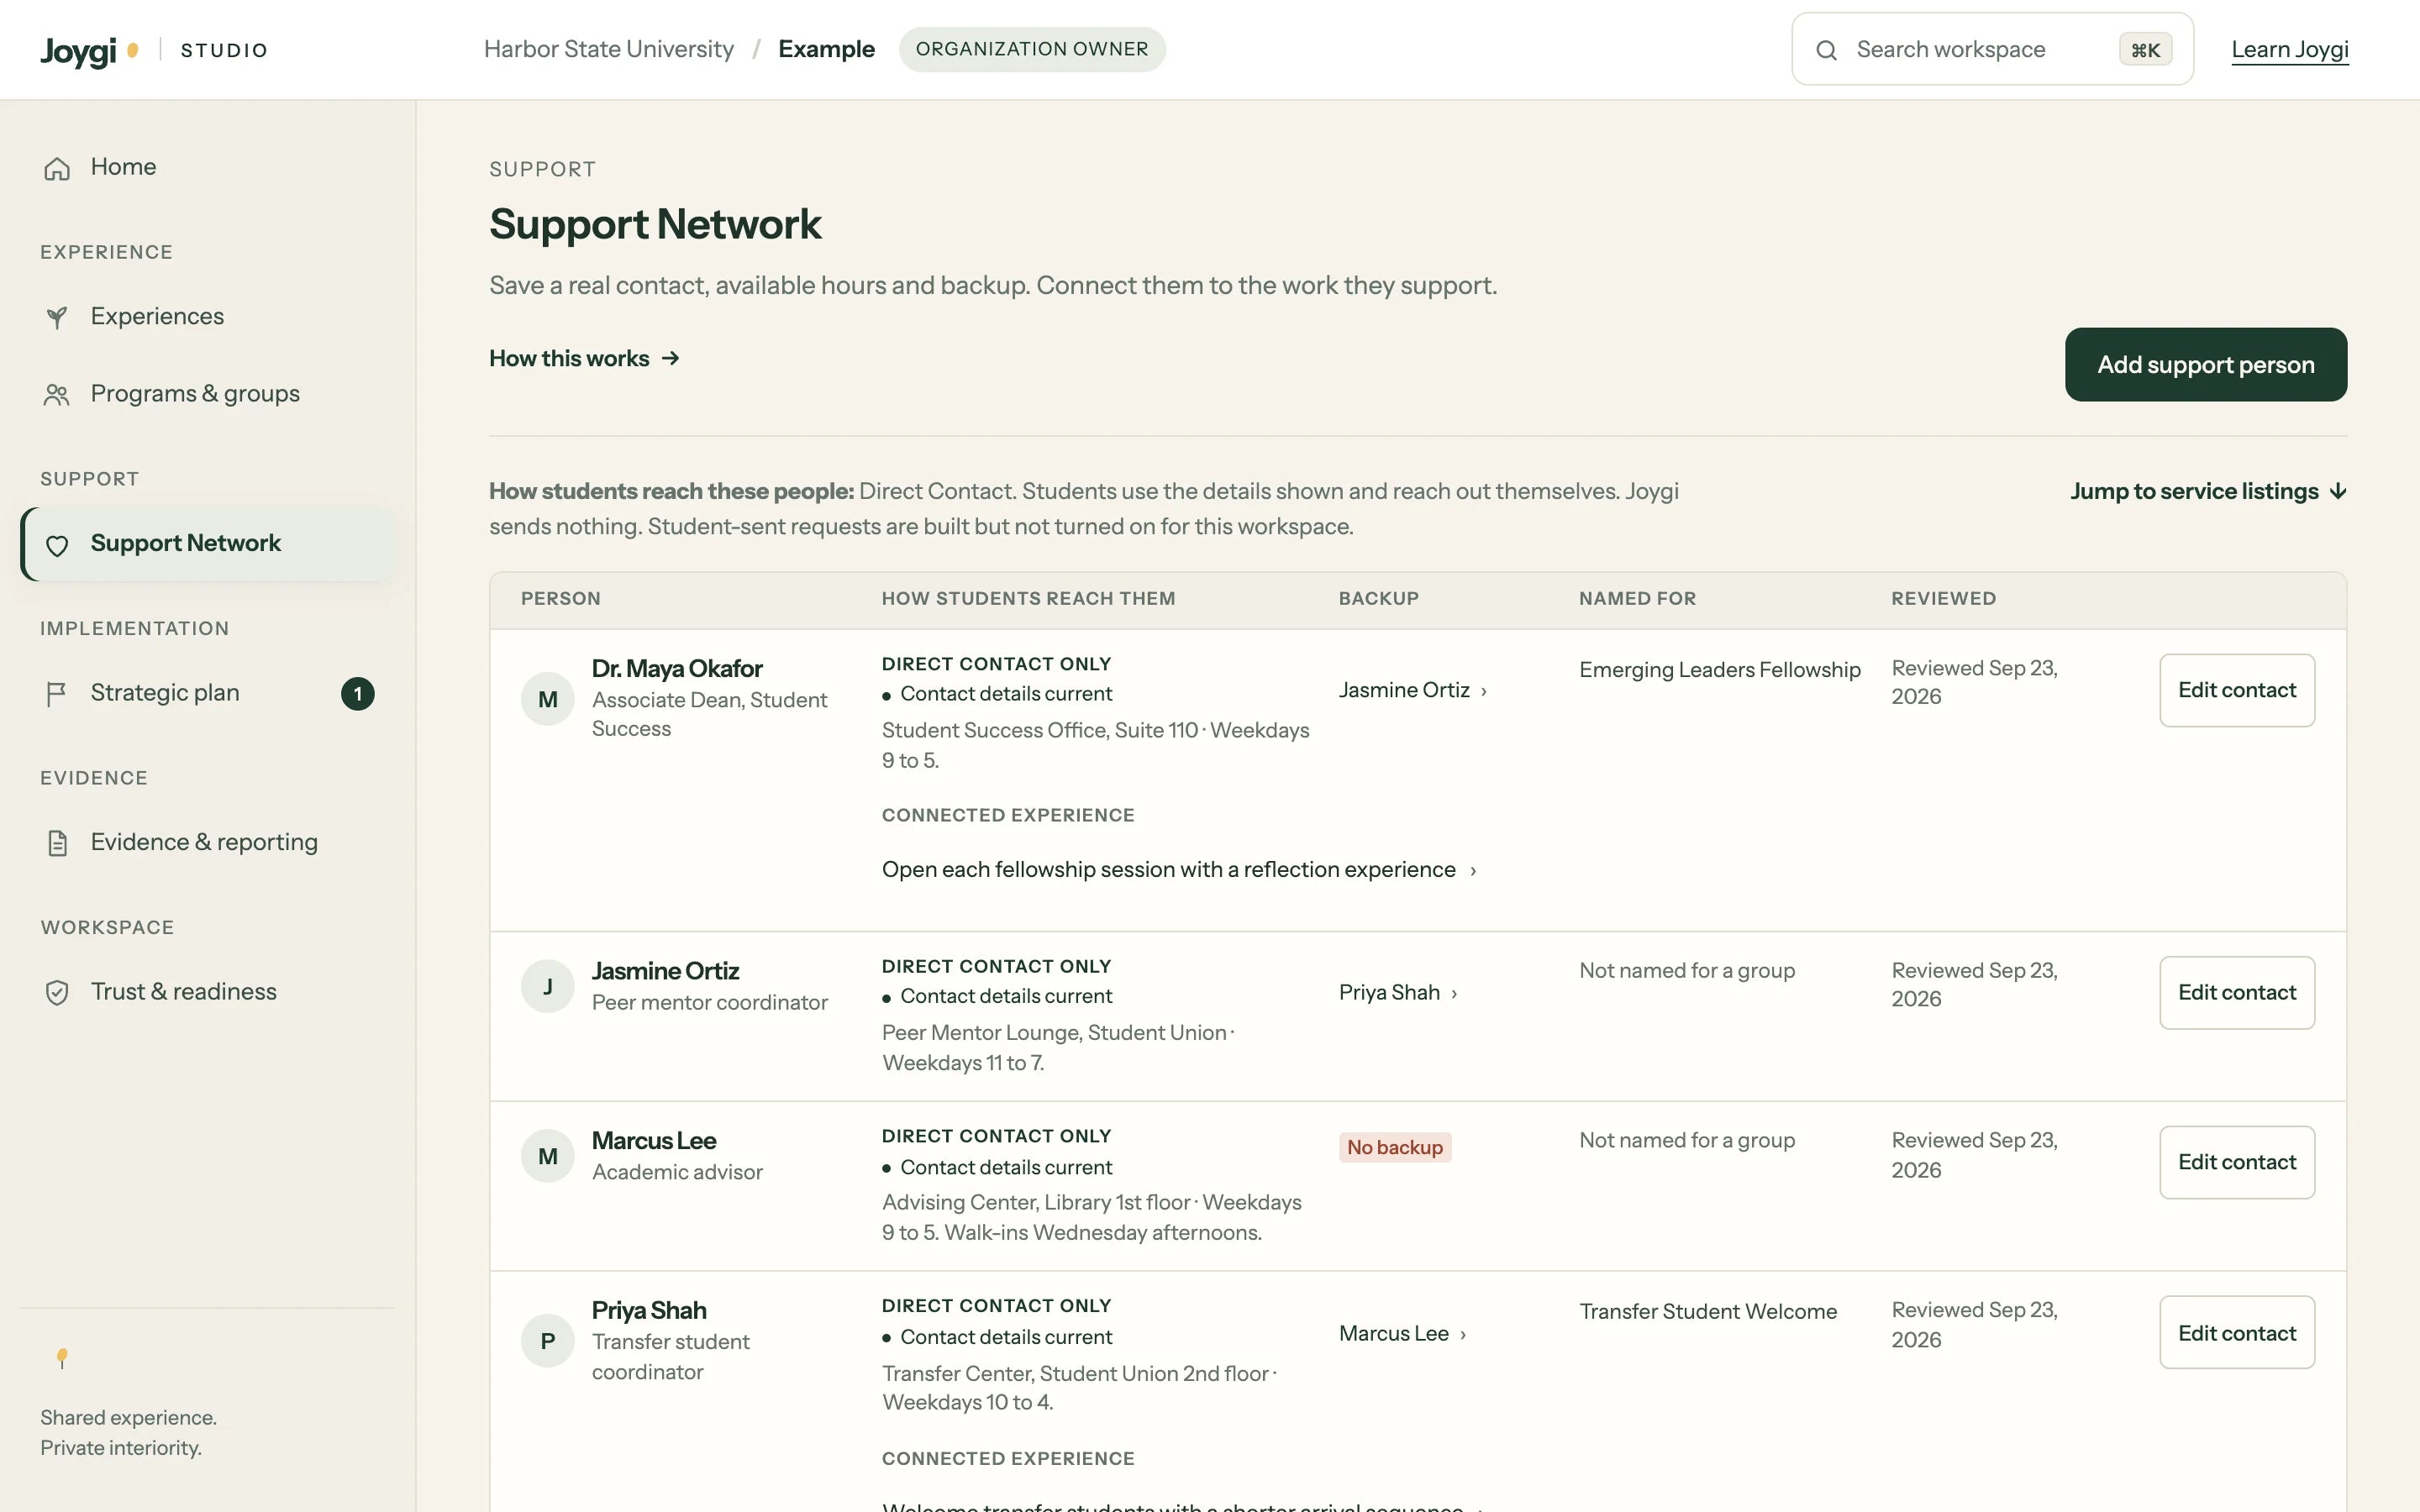Screen dimensions: 2420x1512
Task: Click Dr. Maya Okafor's M avatar
Action: 548,699
